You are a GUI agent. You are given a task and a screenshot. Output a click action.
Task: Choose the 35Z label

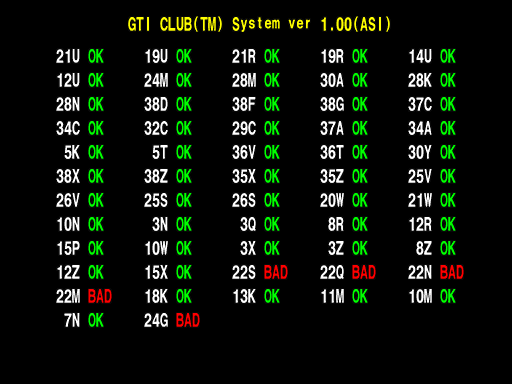click(x=332, y=176)
